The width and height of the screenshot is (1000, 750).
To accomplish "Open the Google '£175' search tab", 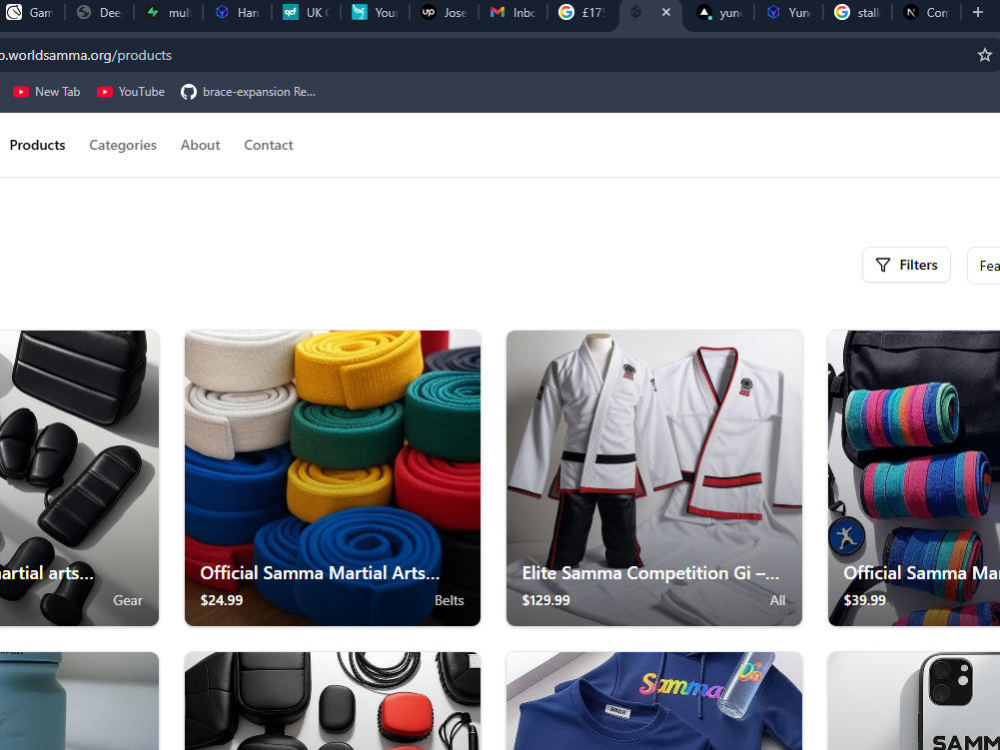I will [x=581, y=12].
